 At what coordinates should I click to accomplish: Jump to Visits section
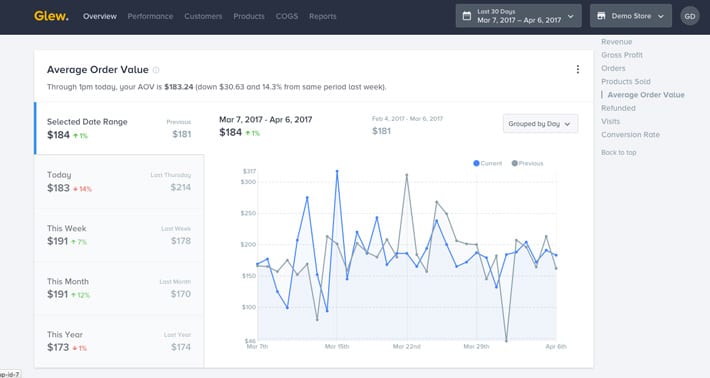coord(610,121)
